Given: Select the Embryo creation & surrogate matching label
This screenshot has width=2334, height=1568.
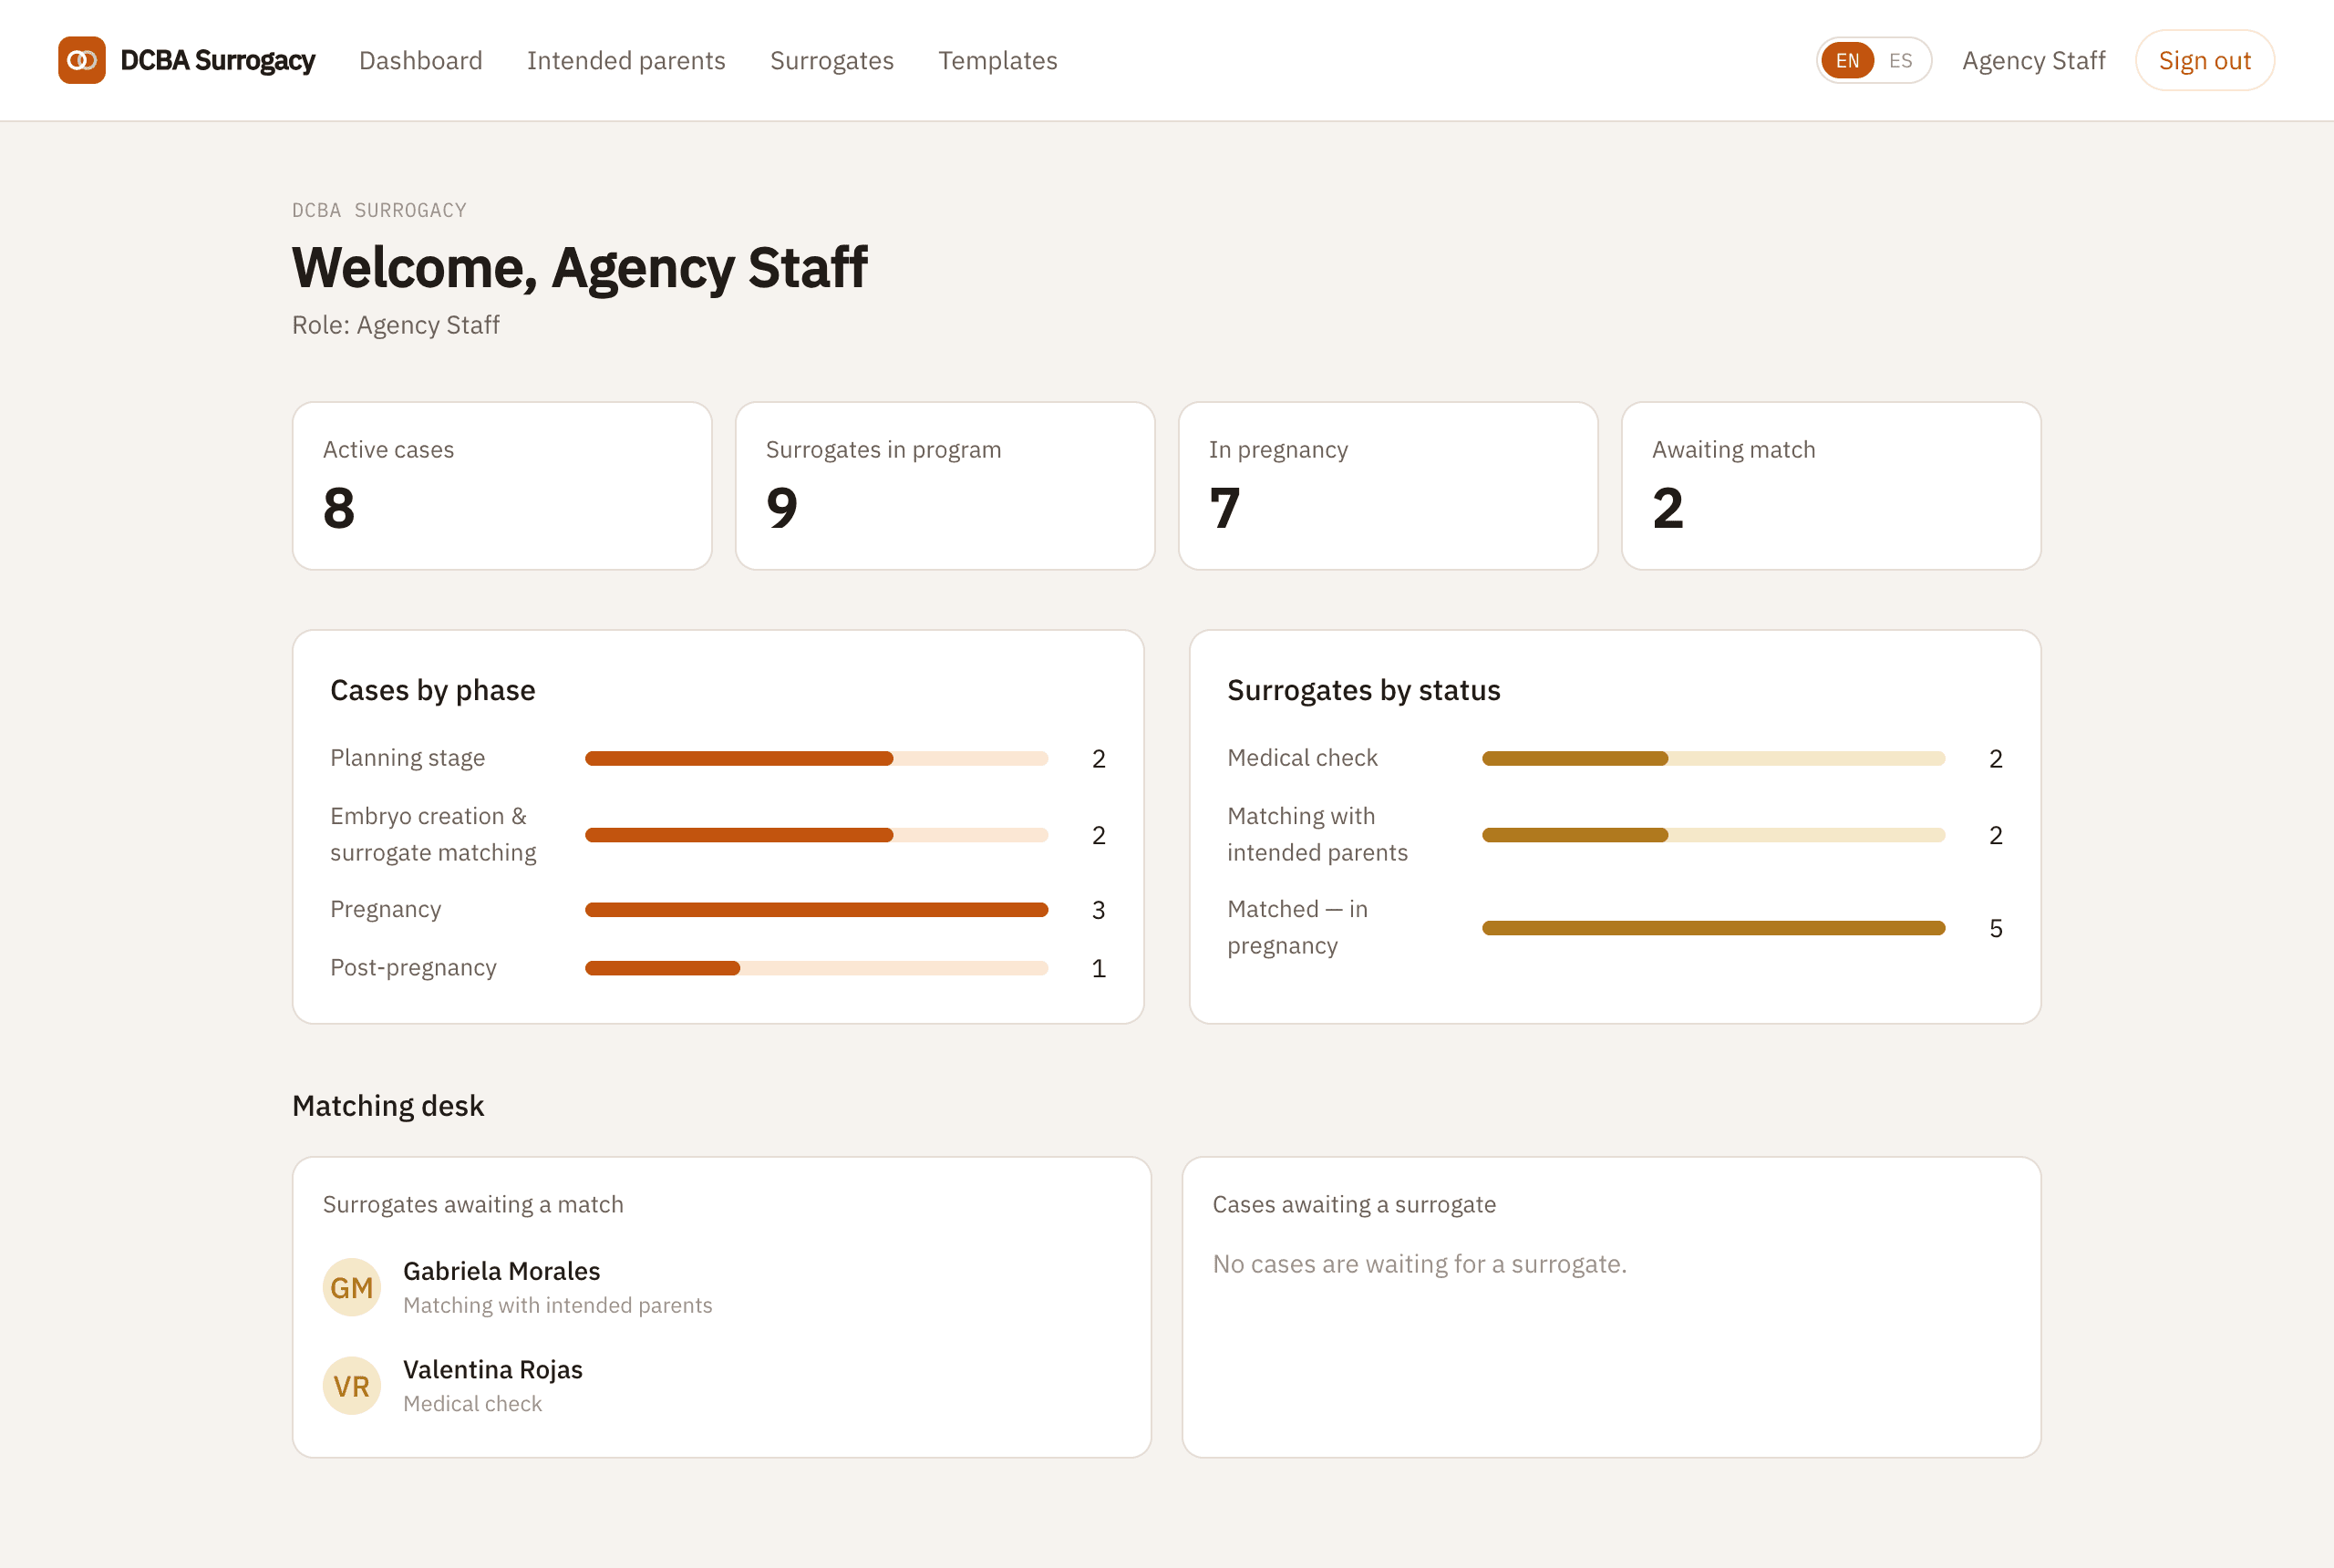Looking at the screenshot, I should 433,834.
